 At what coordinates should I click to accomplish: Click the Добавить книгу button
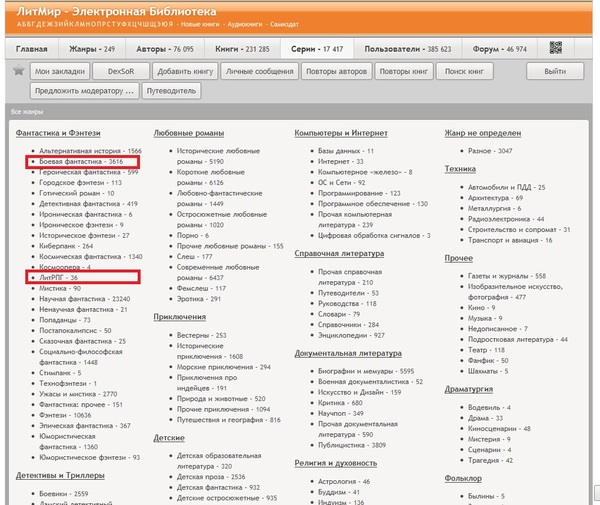click(x=186, y=72)
